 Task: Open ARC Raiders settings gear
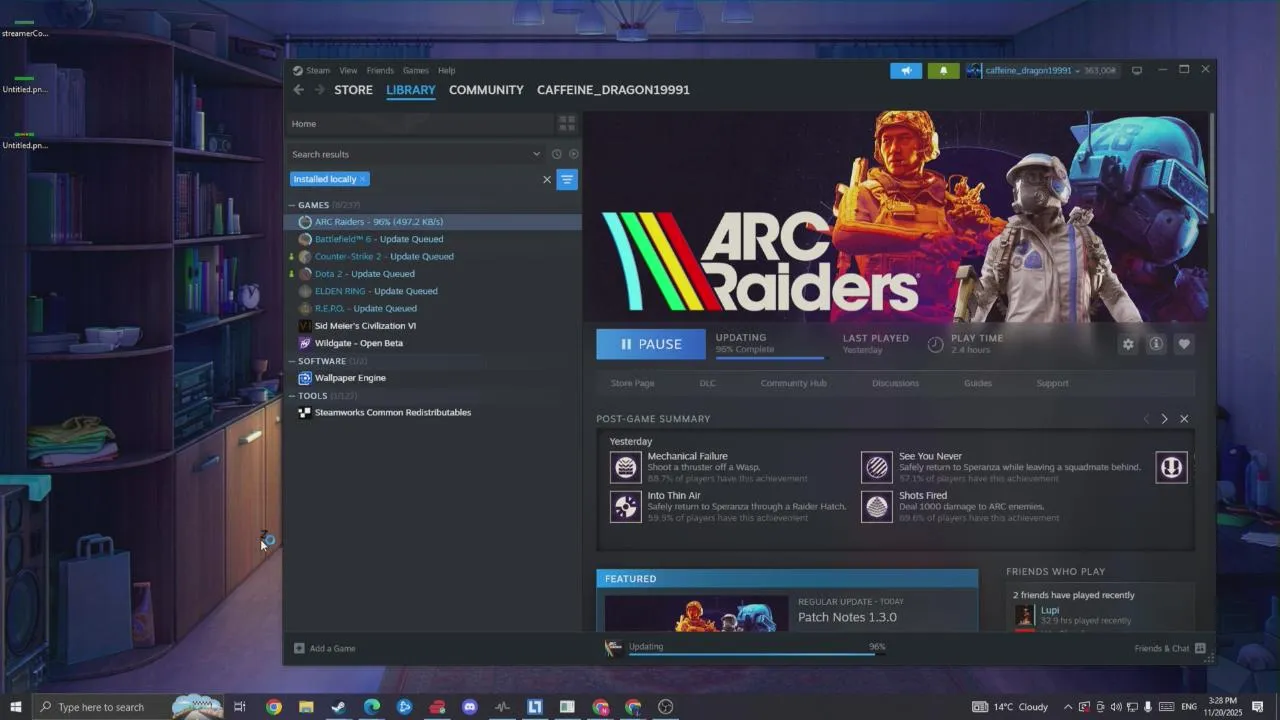click(1128, 344)
